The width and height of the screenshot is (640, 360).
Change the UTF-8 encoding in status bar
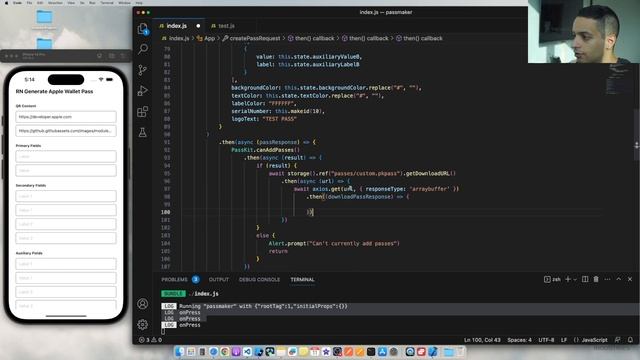(x=546, y=340)
